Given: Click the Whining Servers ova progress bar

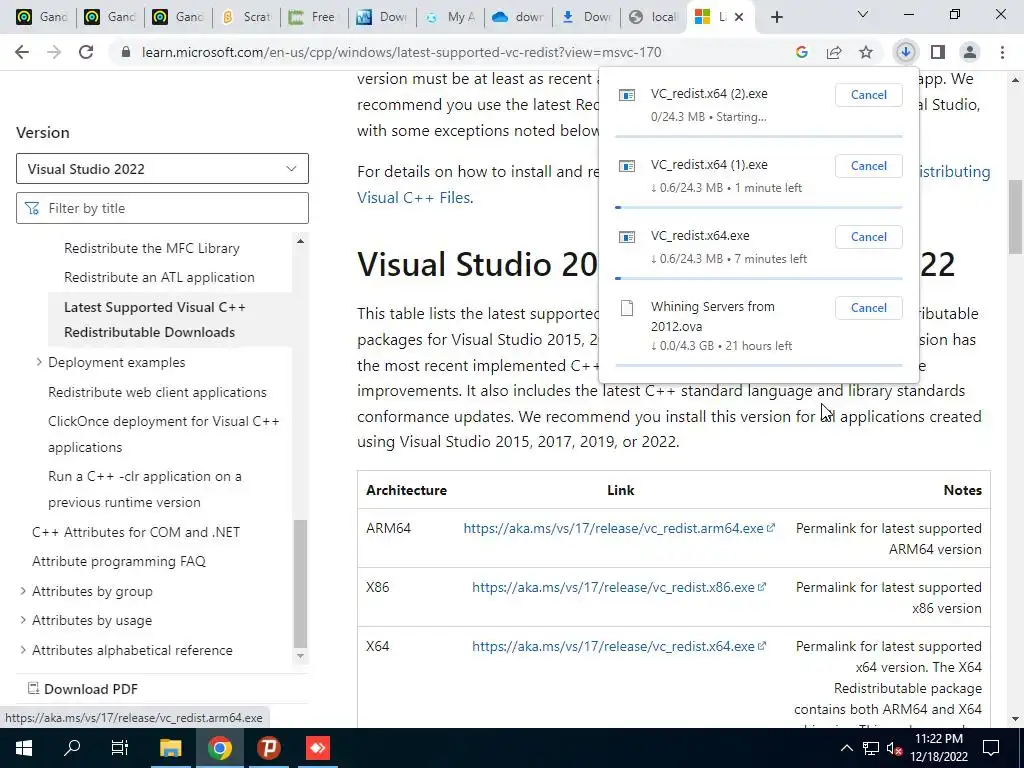Looking at the screenshot, I should [x=759, y=365].
